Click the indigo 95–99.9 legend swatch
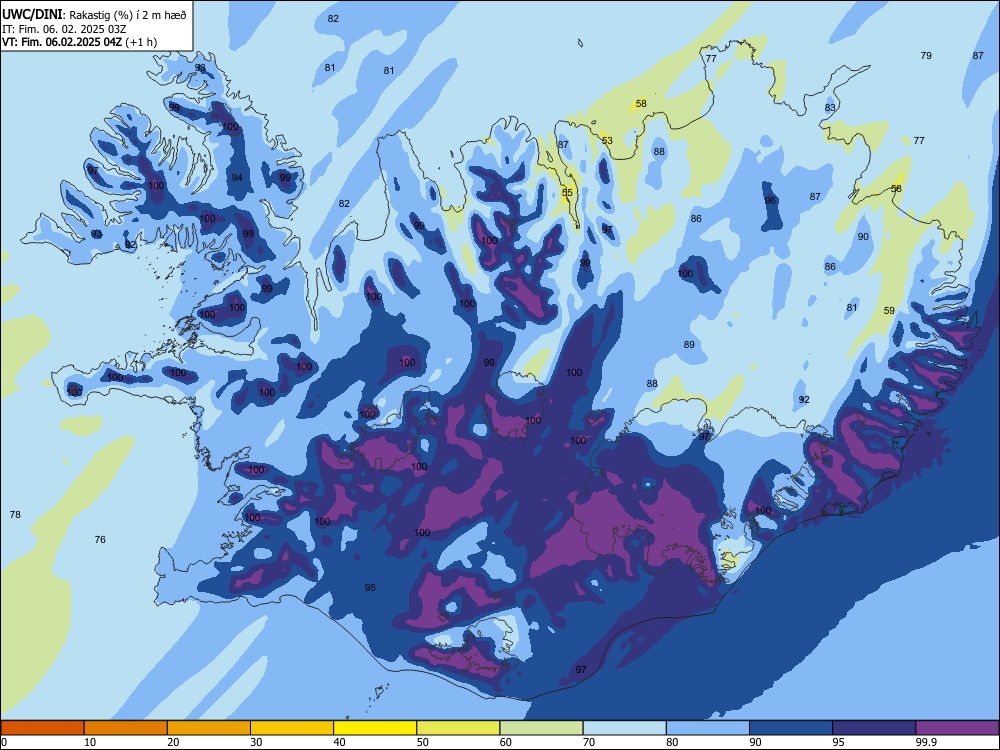The width and height of the screenshot is (1000, 750). coord(874,728)
